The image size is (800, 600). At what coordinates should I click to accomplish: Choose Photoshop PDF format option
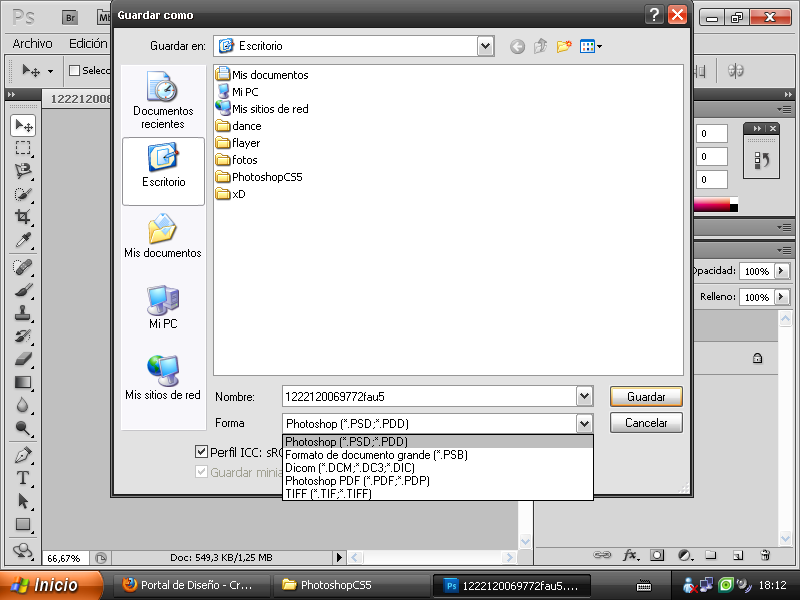point(438,481)
